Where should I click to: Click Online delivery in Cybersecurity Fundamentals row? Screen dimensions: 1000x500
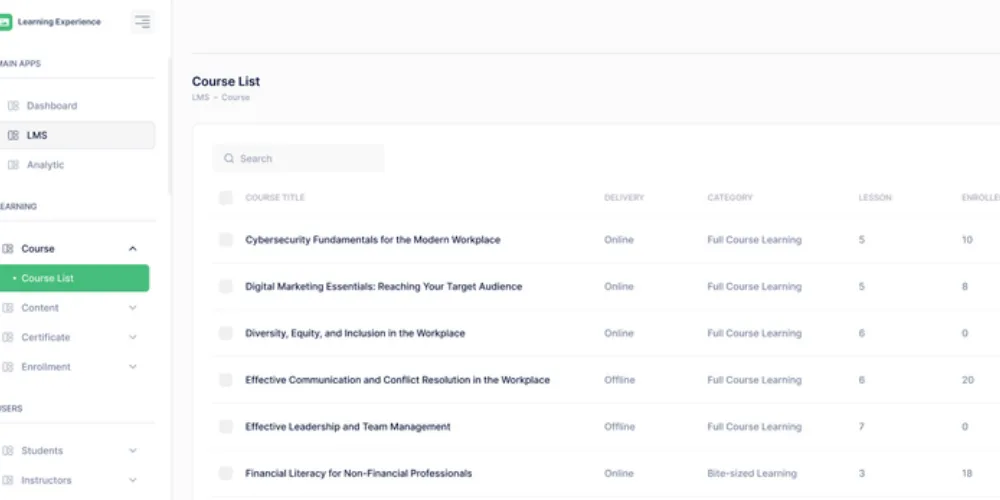tap(619, 240)
